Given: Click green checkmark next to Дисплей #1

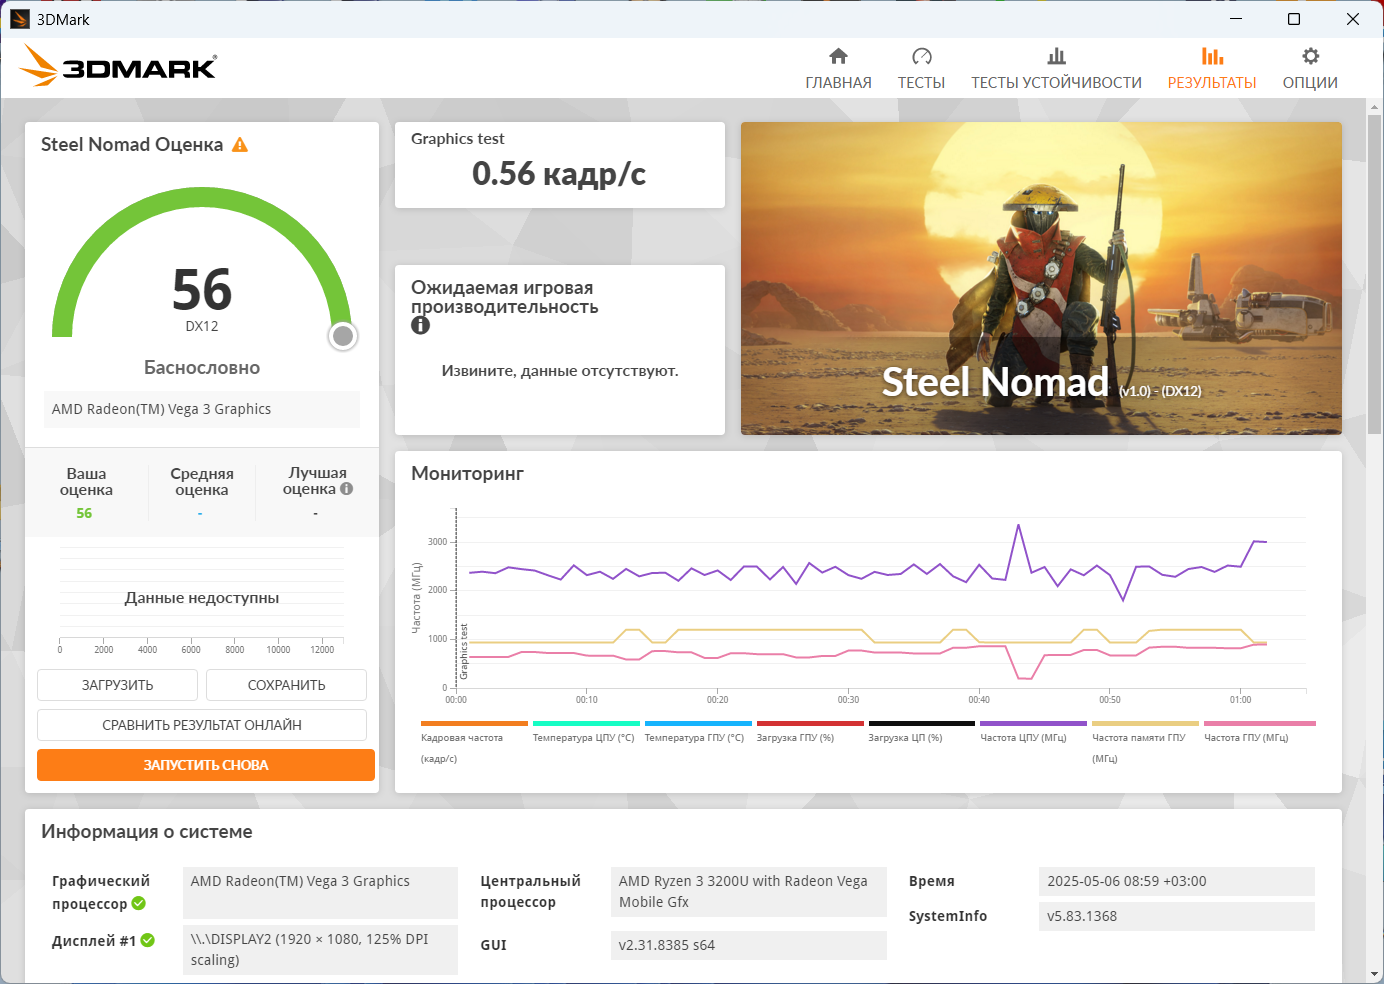Looking at the screenshot, I should tap(148, 940).
